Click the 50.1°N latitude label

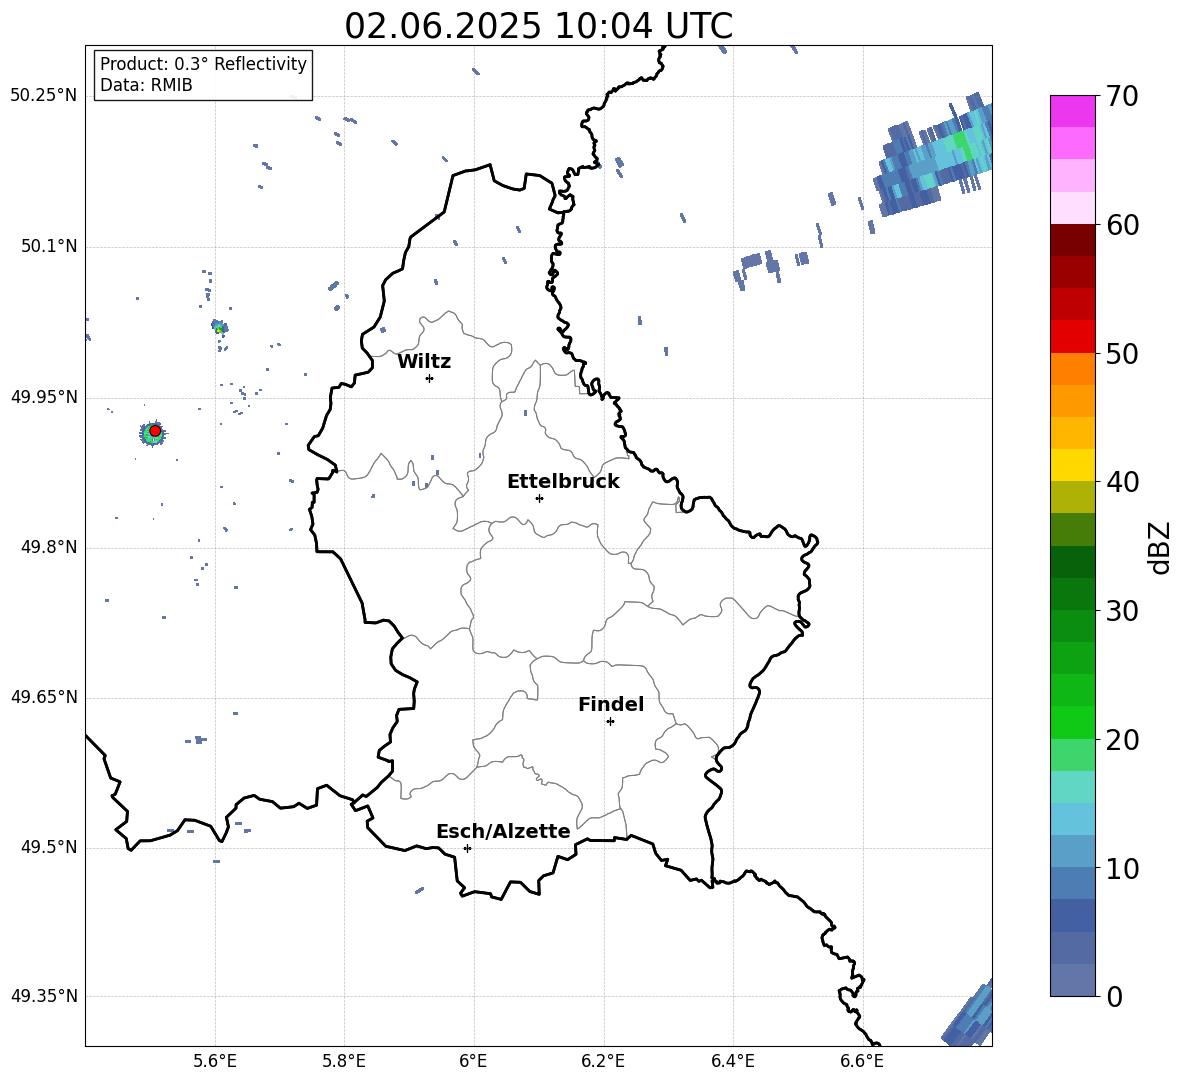49,247
